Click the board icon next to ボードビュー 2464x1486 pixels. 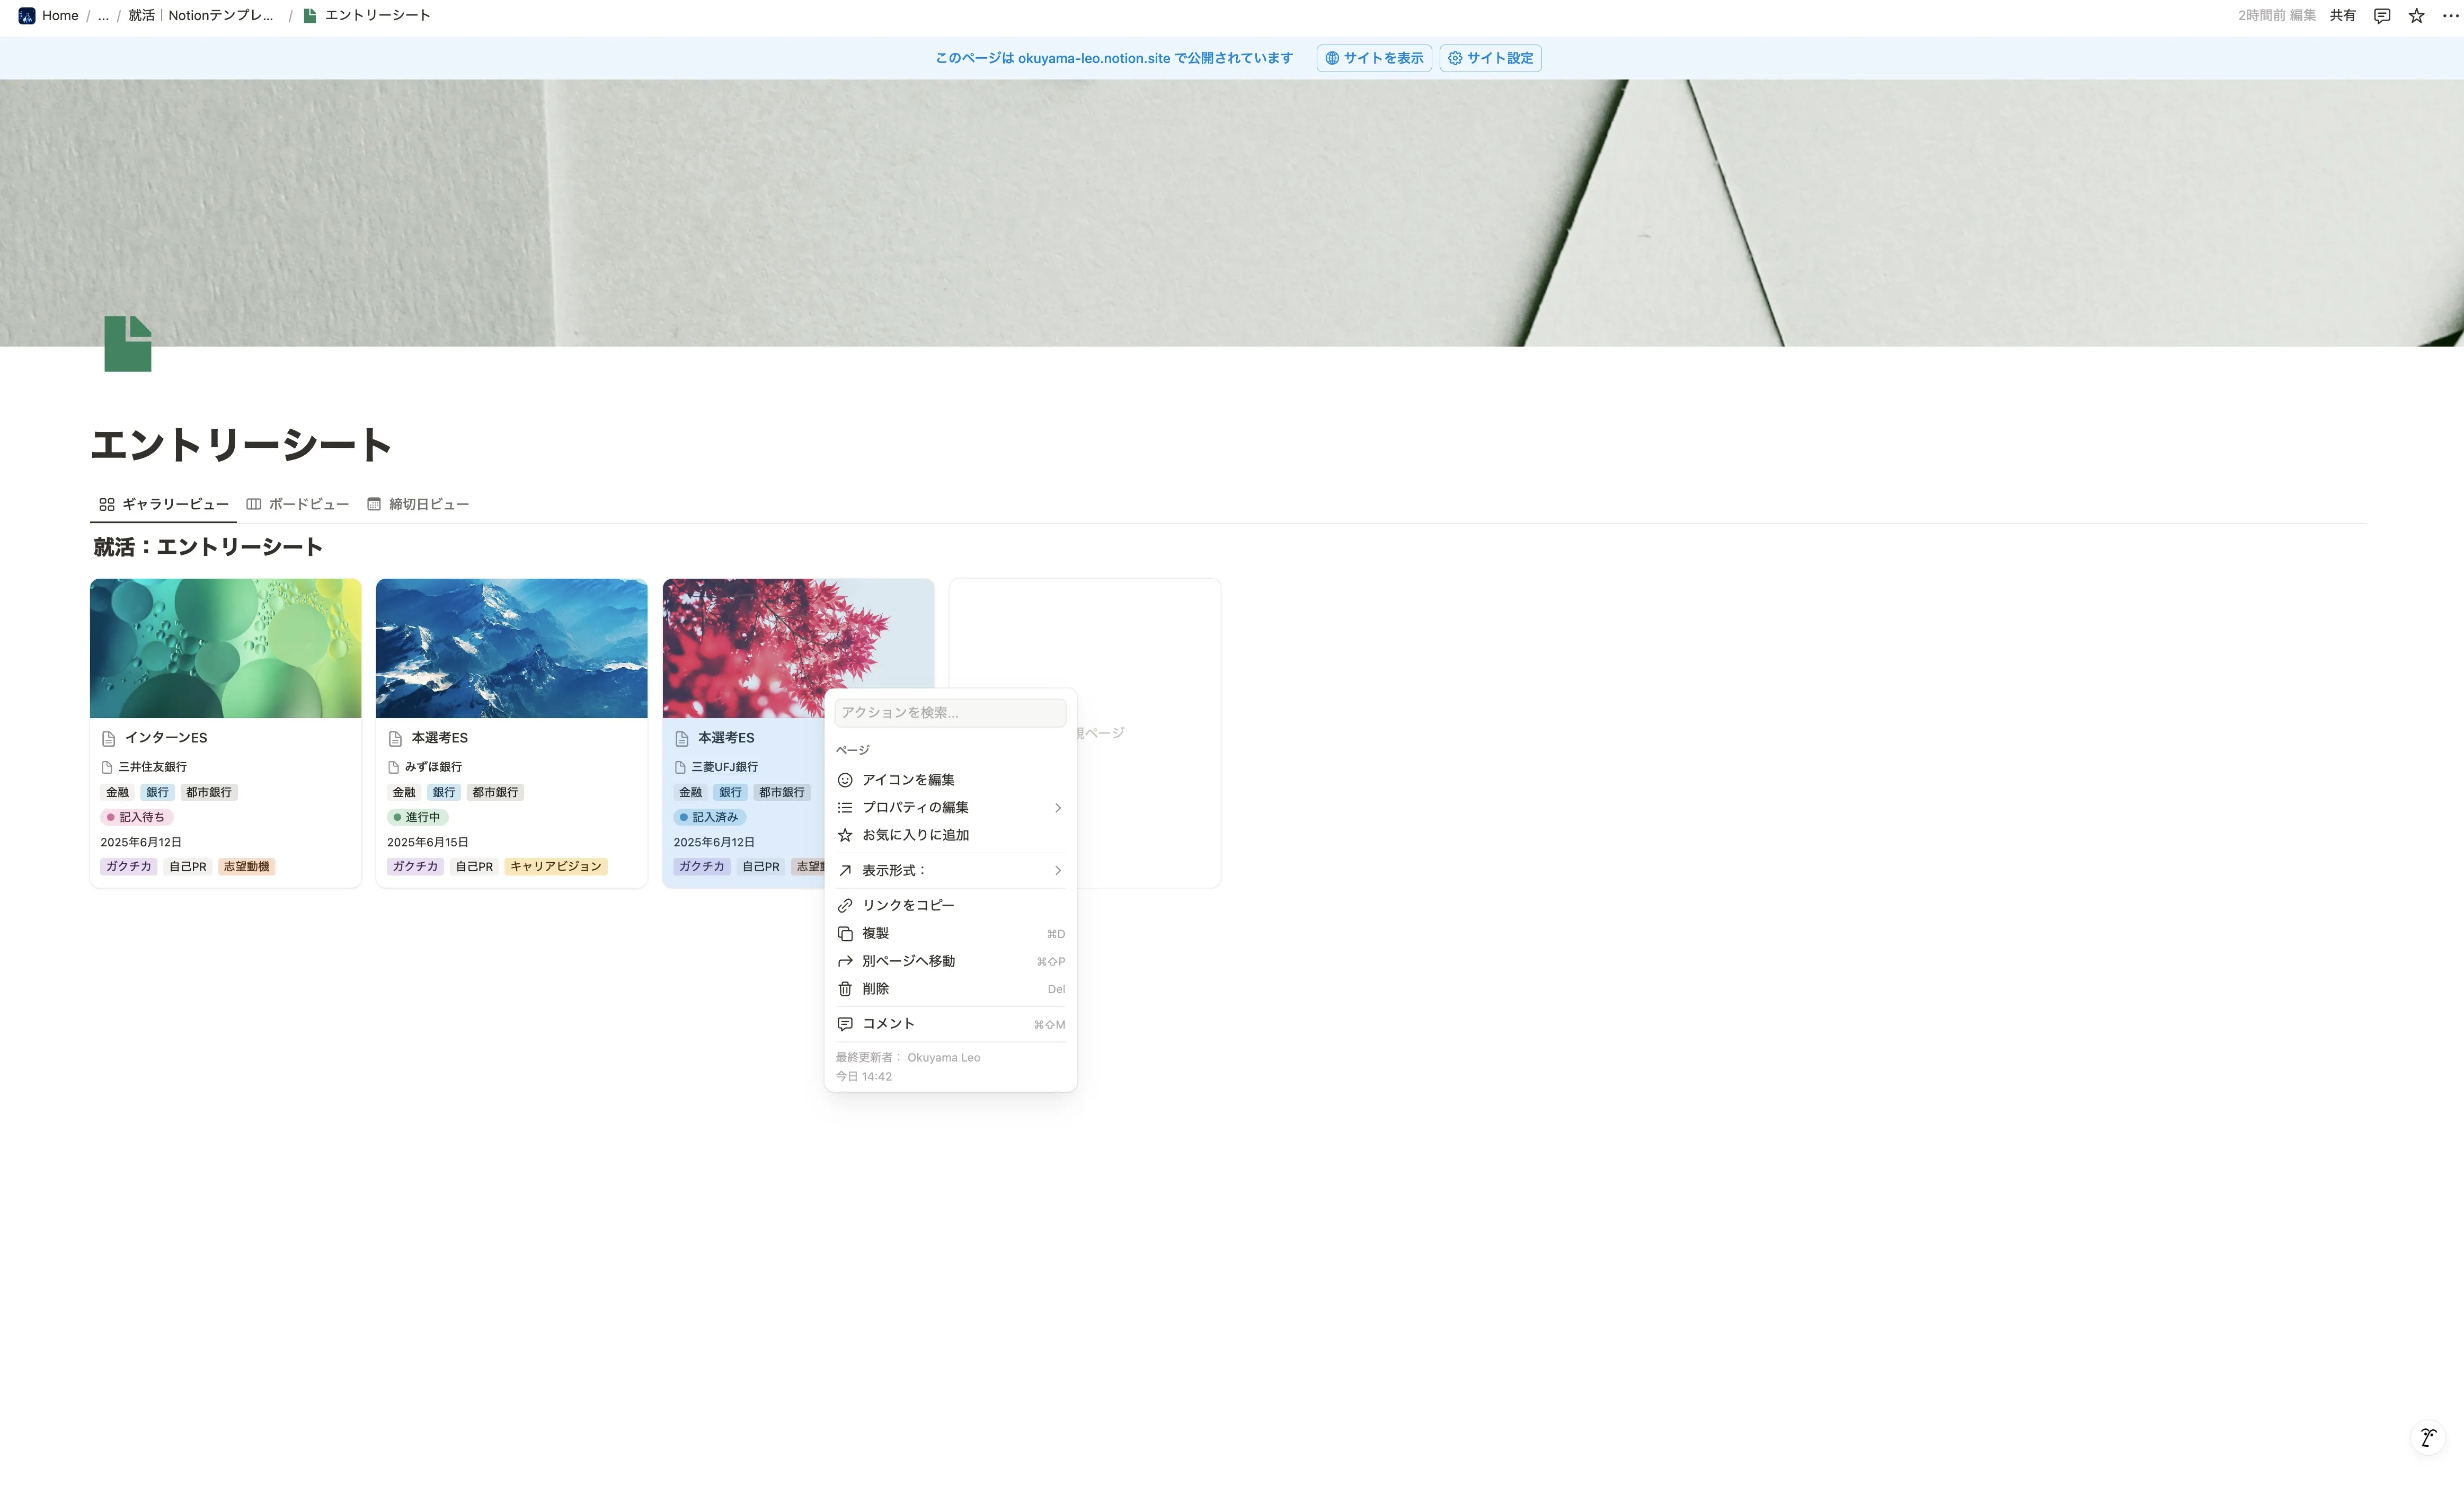253,504
